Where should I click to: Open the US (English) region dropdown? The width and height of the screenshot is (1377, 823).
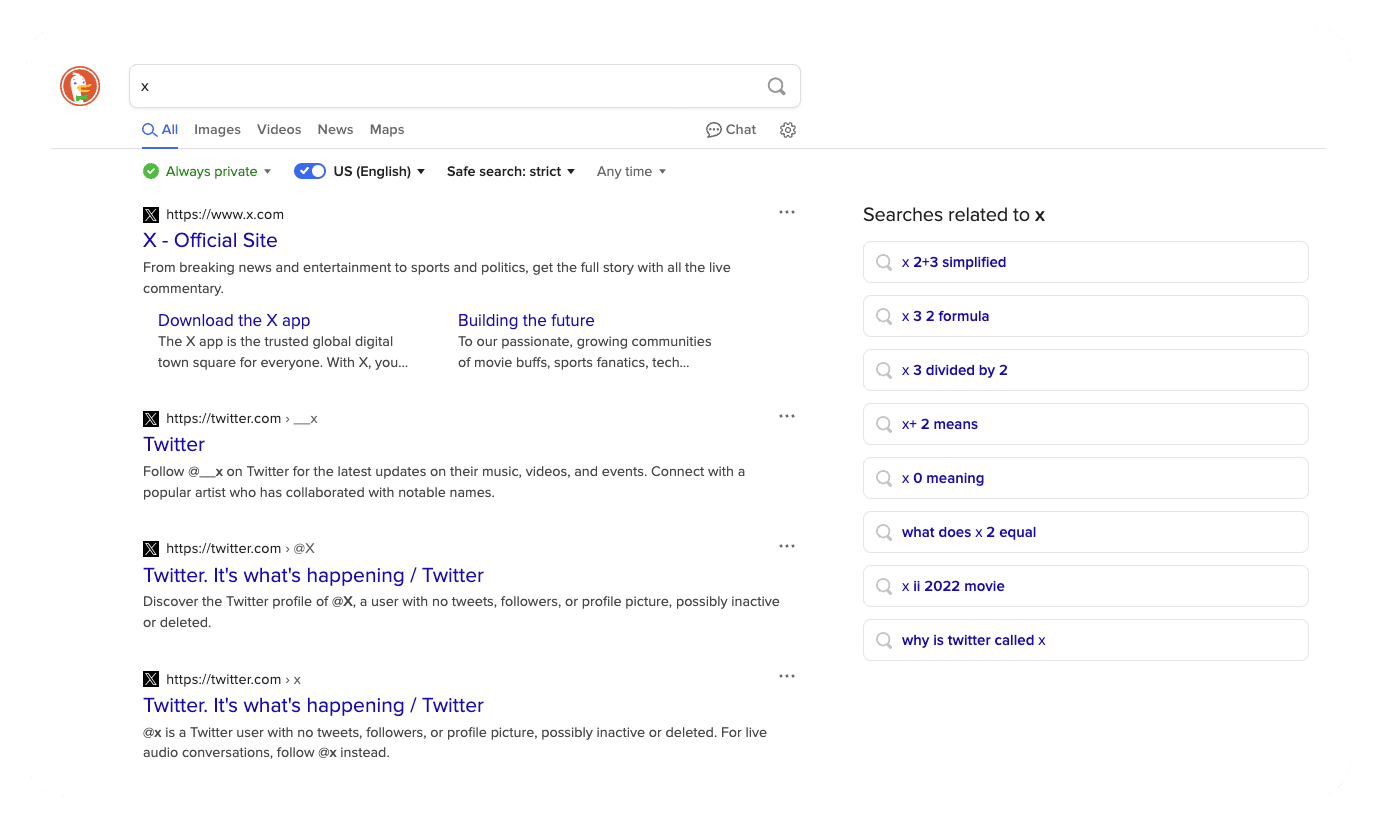tap(379, 171)
